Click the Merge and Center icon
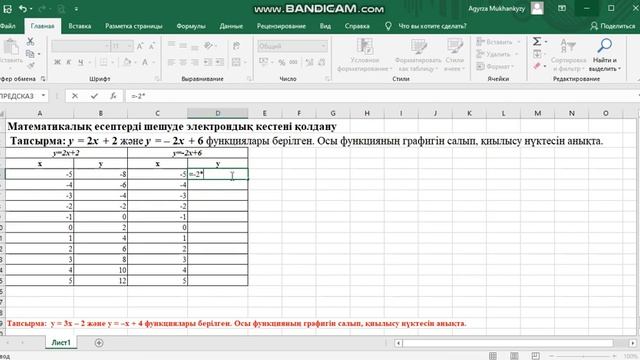The width and height of the screenshot is (640, 360). coord(236,62)
